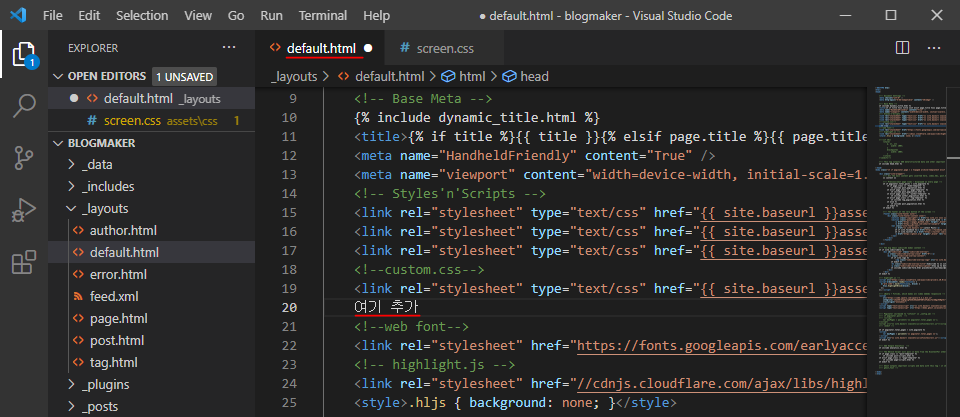Click html symbol icon in breadcrumb

pyautogui.click(x=449, y=77)
